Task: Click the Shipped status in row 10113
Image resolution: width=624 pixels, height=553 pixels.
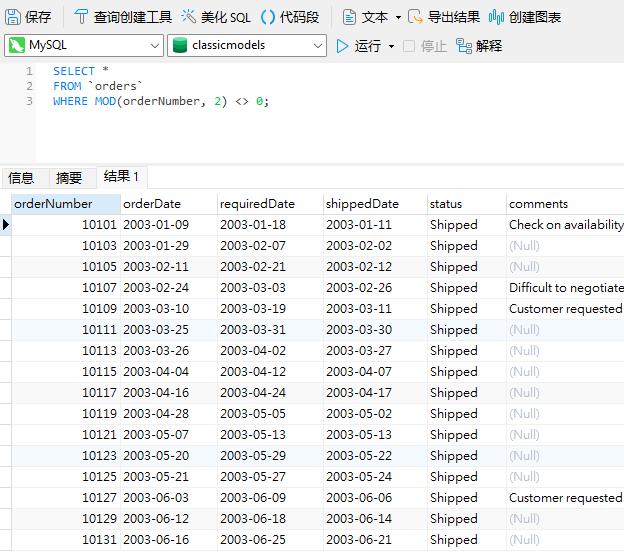Action: tap(467, 351)
